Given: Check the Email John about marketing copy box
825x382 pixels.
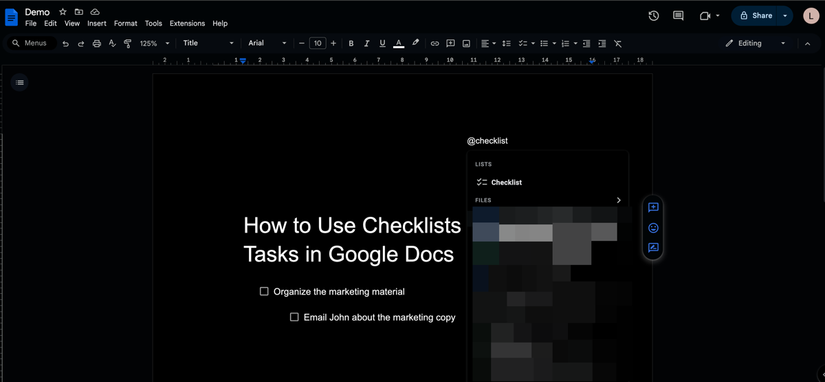Looking at the screenshot, I should click(x=294, y=317).
